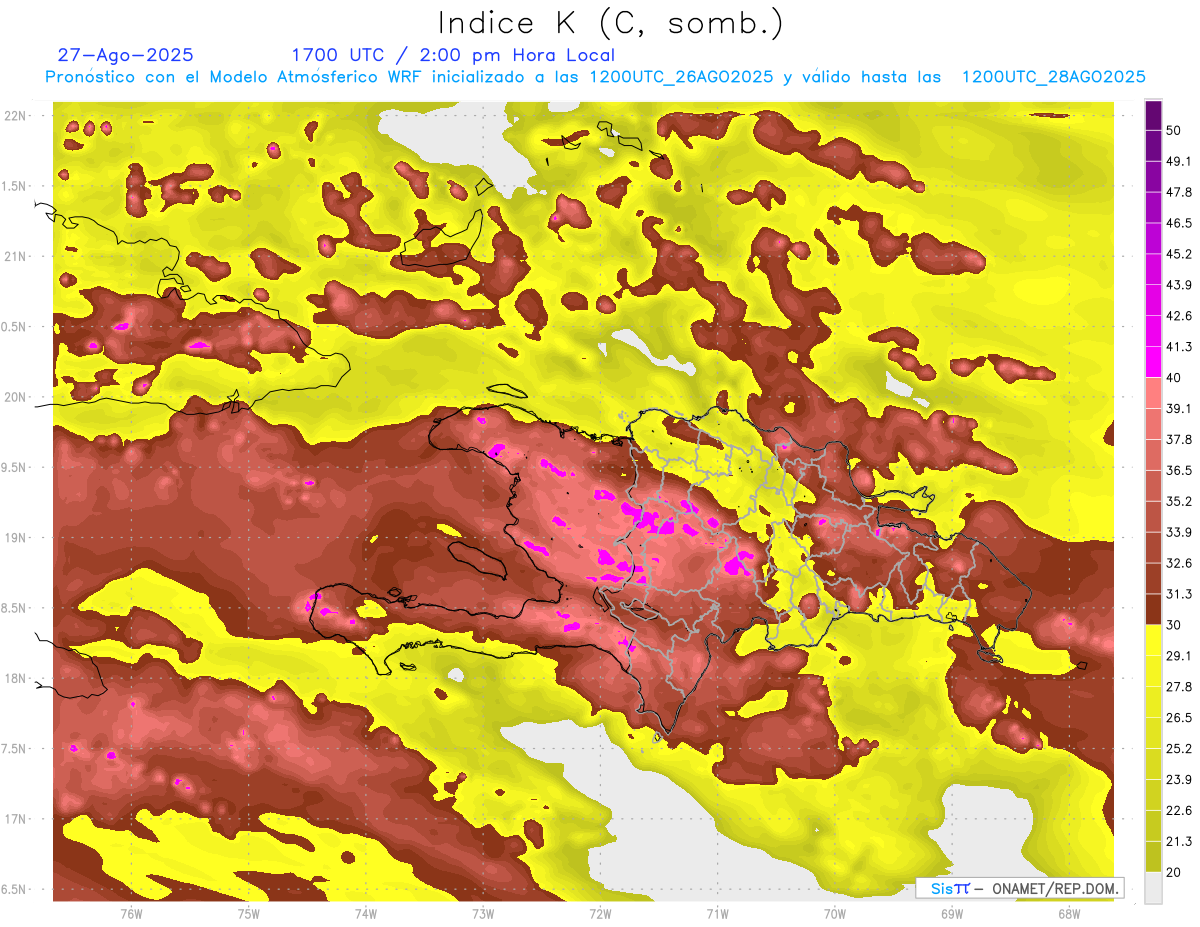Image resolution: width=1200 pixels, height=927 pixels.
Task: Click the colorbar value '37.8'
Action: click(x=1179, y=439)
